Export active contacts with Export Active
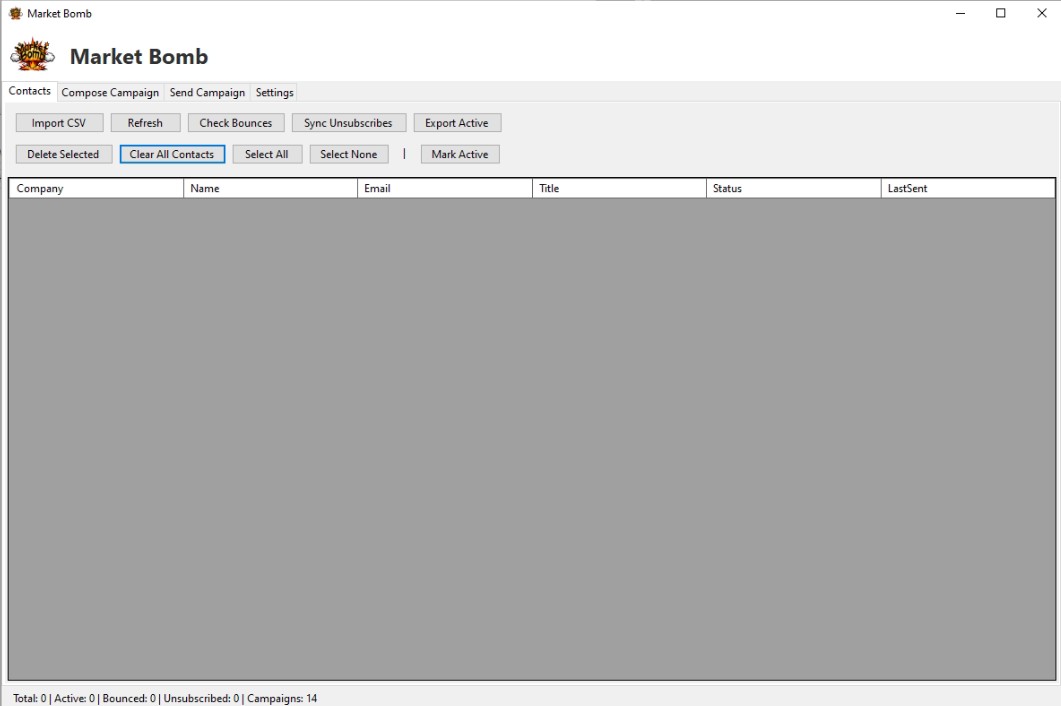 click(457, 122)
